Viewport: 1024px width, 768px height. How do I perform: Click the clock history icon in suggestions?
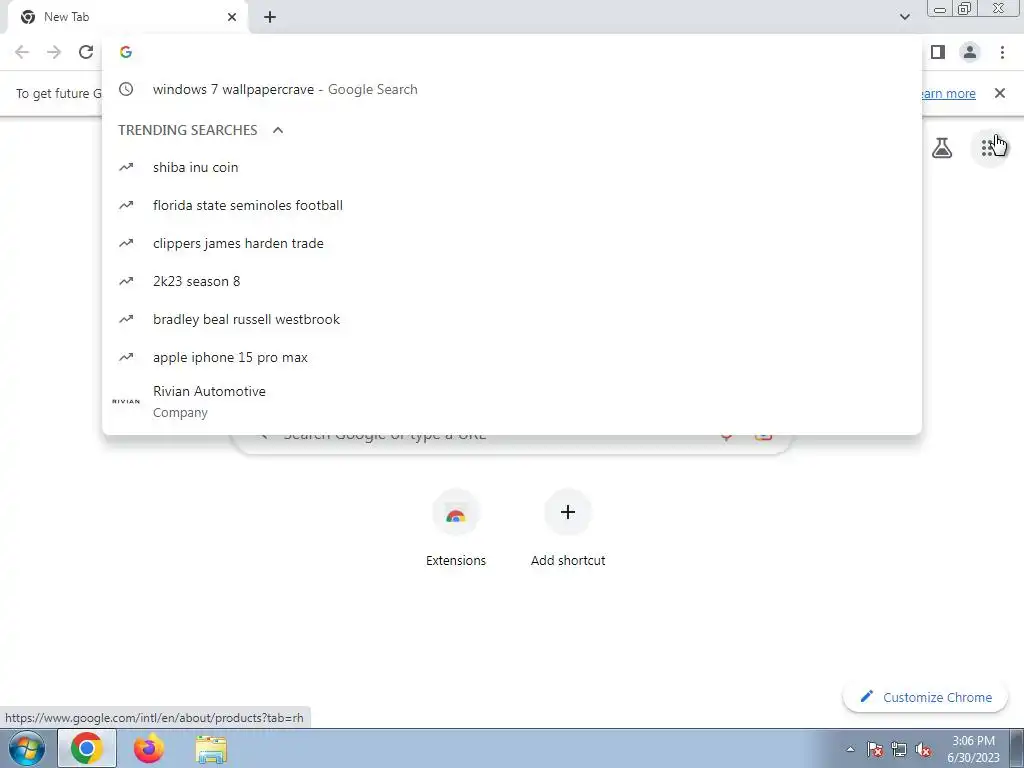(x=126, y=89)
